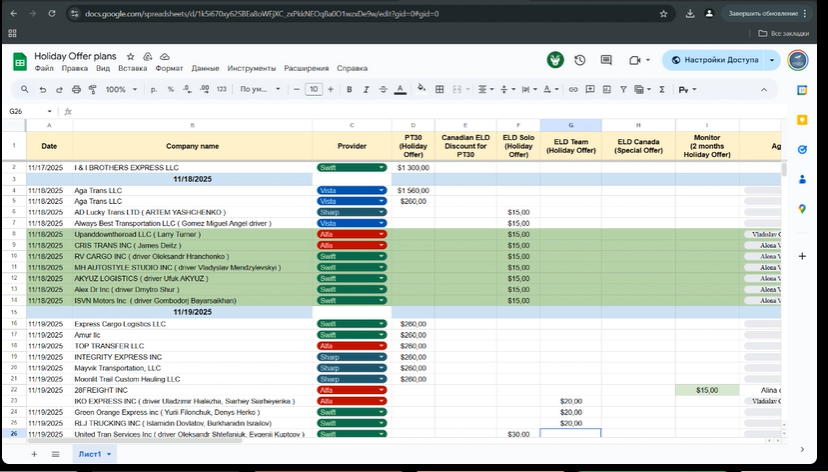
Task: Open the Вставка menu
Action: 132,69
